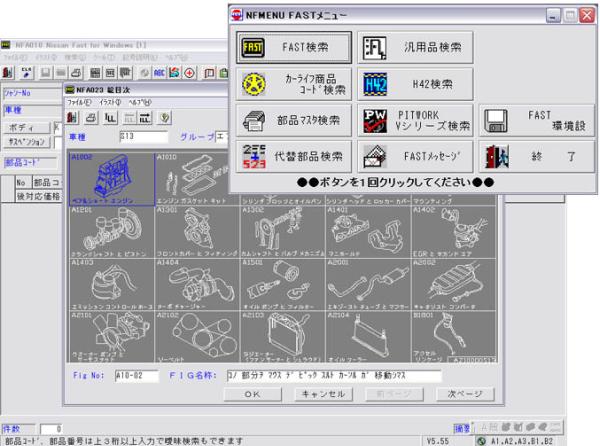Click the red circle plus icon in toolbar
The image size is (600, 446).
(190, 72)
